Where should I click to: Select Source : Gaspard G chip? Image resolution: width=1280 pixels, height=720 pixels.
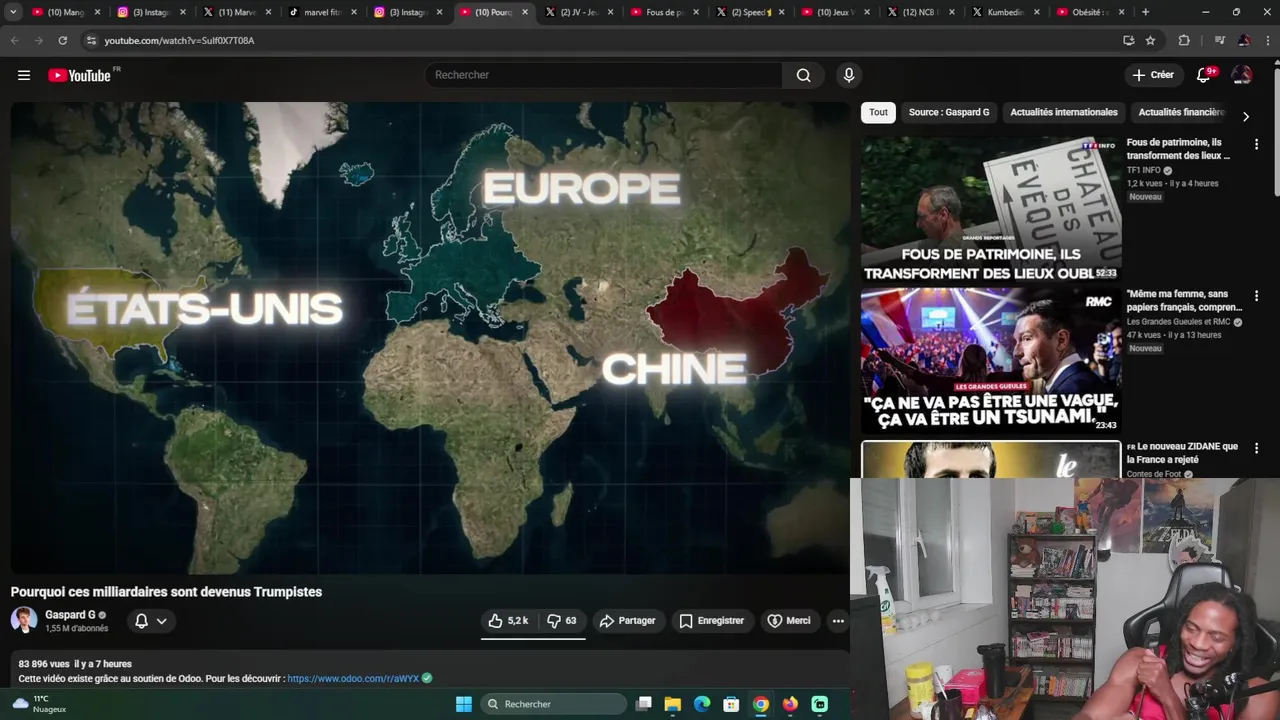(949, 112)
